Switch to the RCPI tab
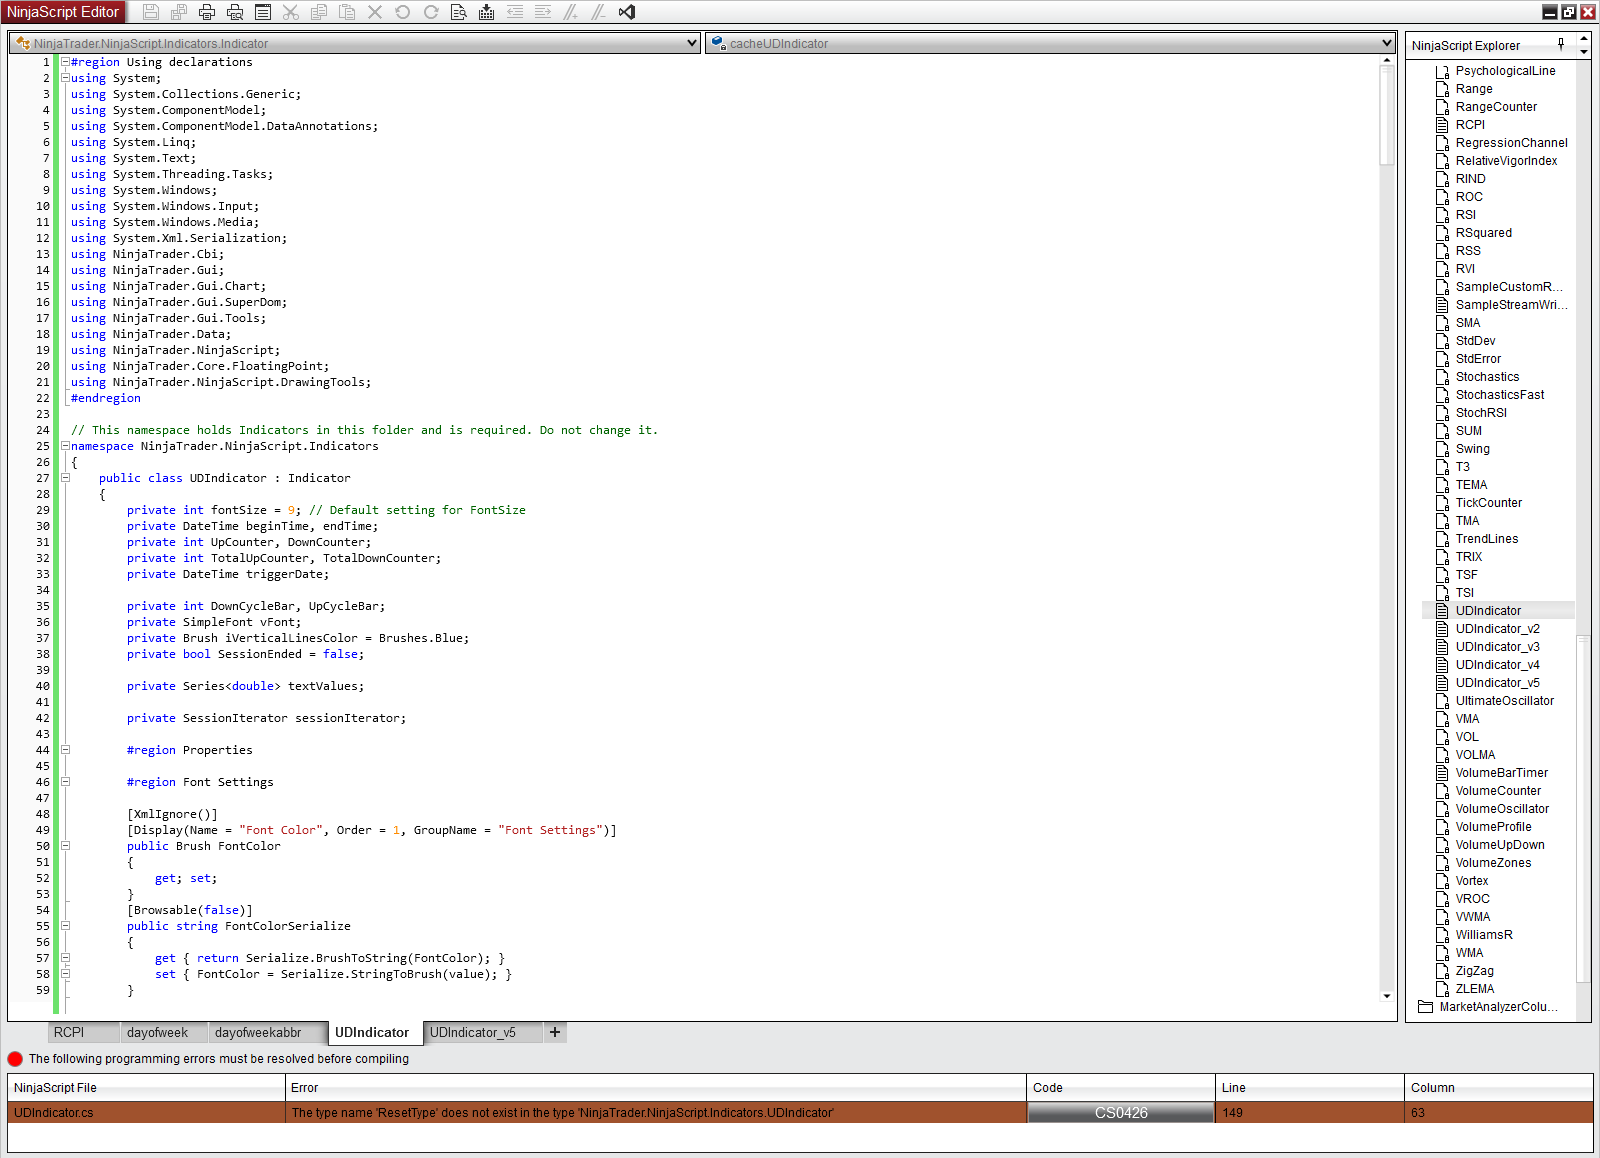Image resolution: width=1600 pixels, height=1158 pixels. (84, 1032)
